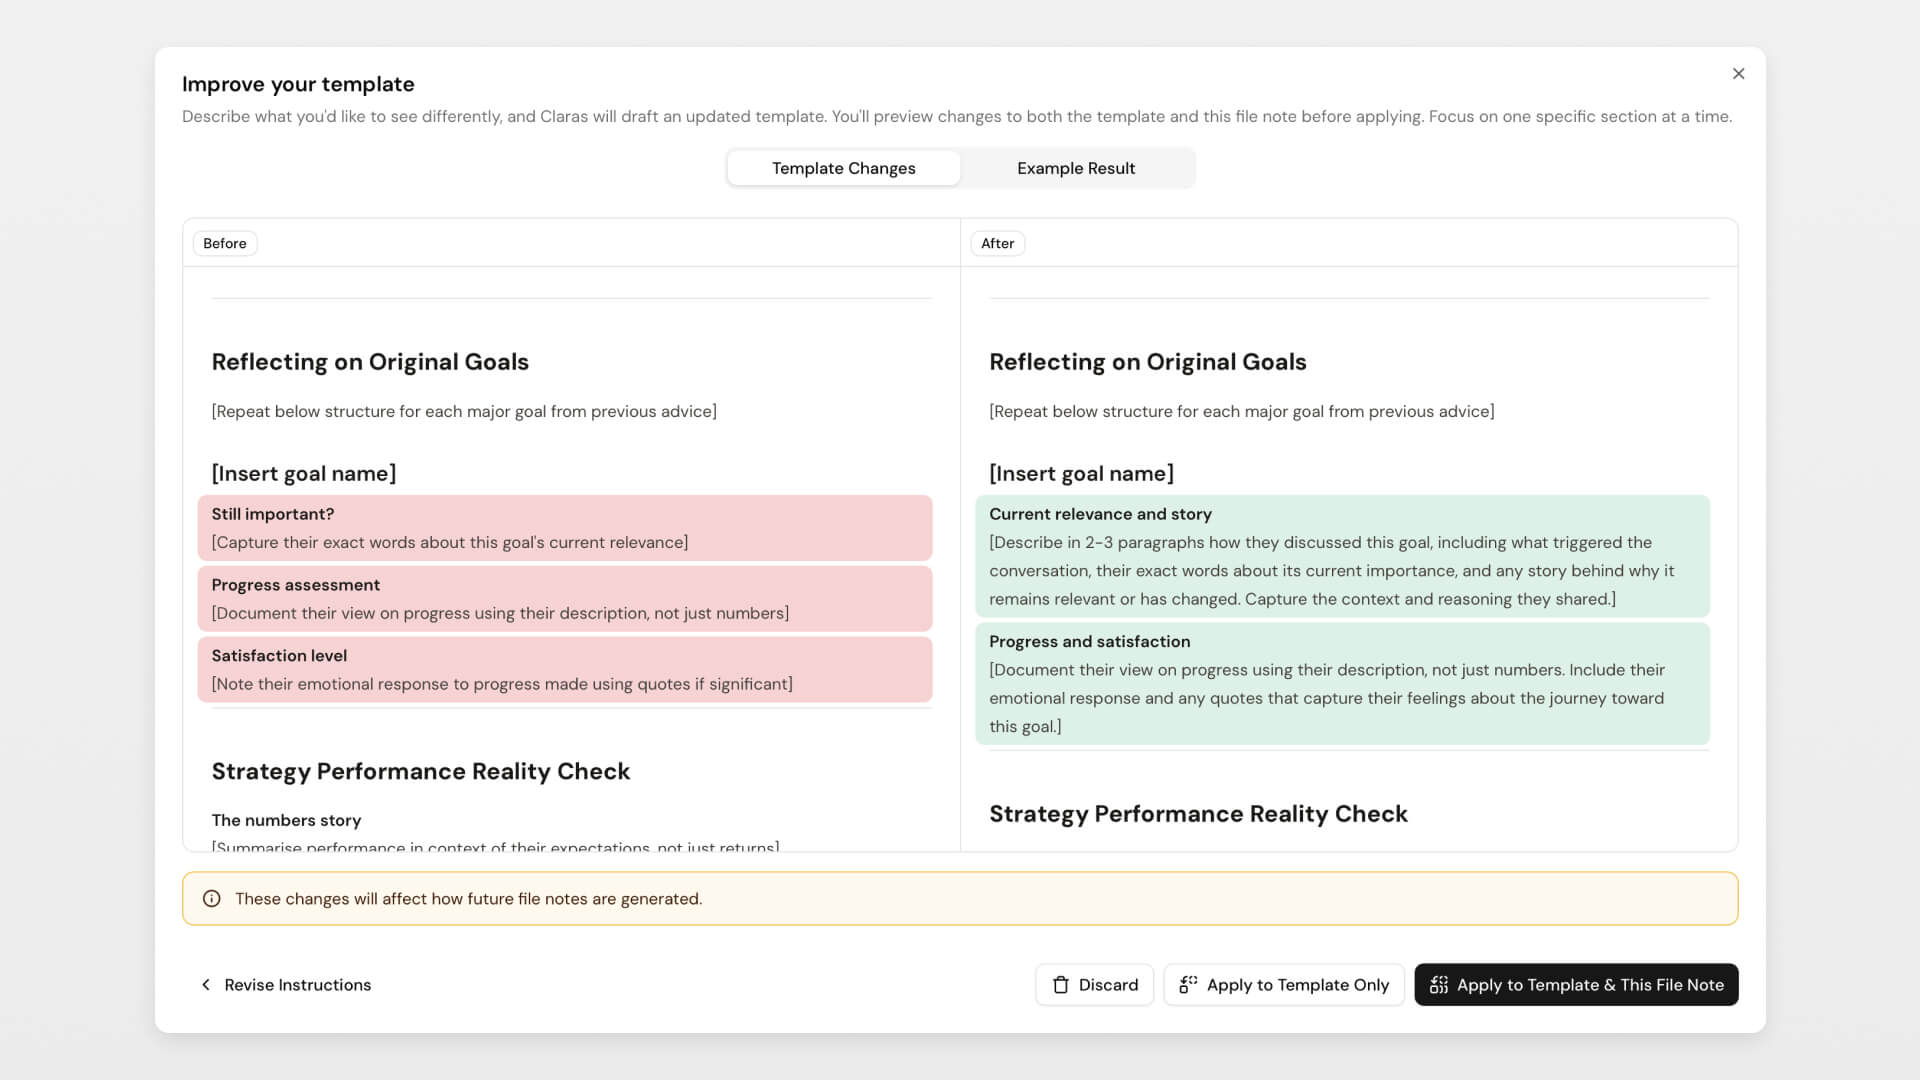Click the info icon in the yellow banner
The height and width of the screenshot is (1080, 1920).
[x=211, y=898]
